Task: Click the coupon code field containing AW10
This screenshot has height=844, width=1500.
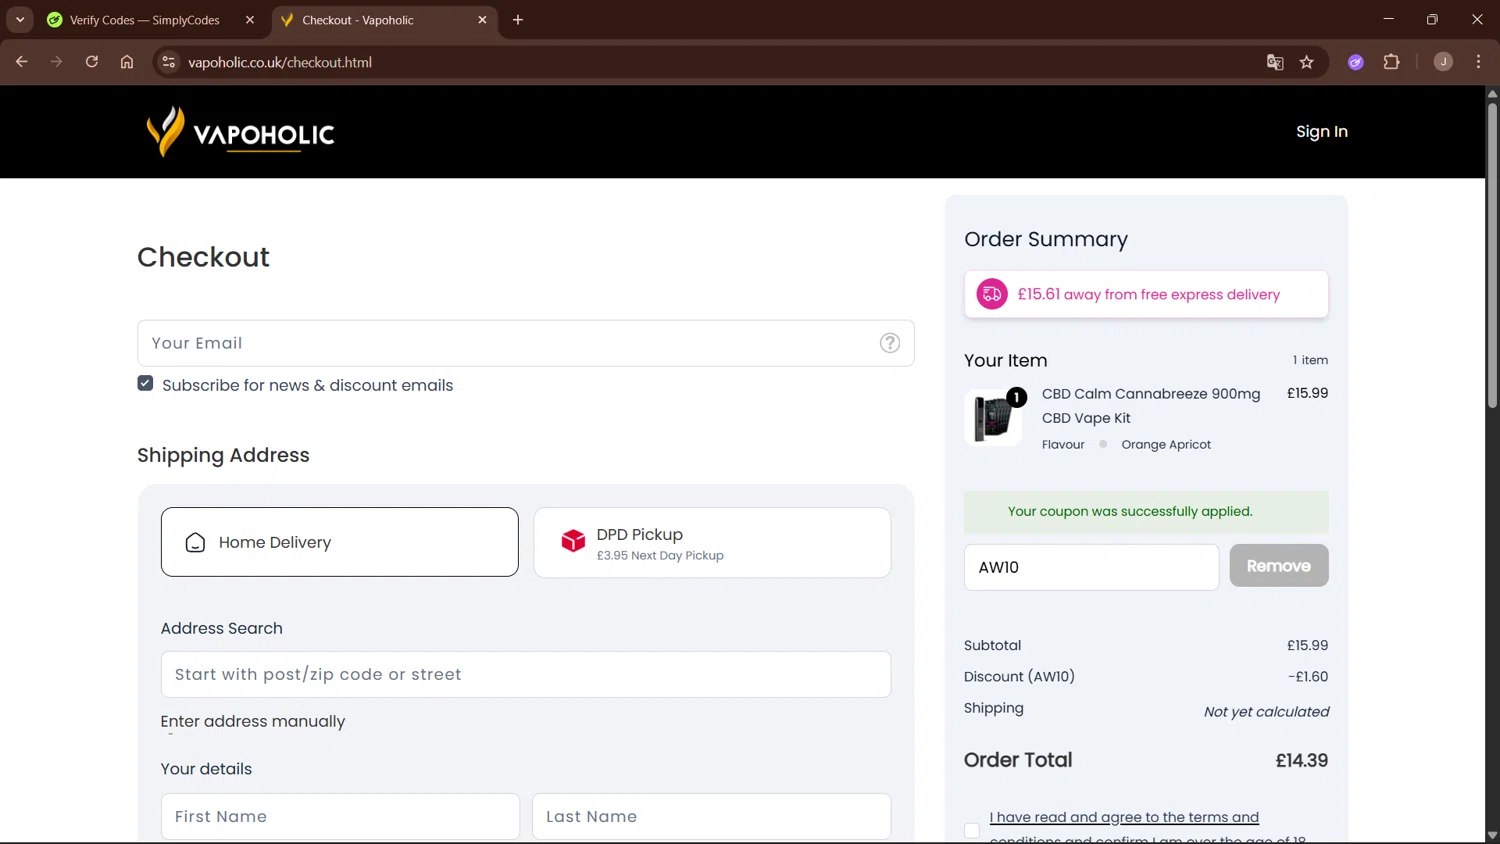Action: [1092, 567]
